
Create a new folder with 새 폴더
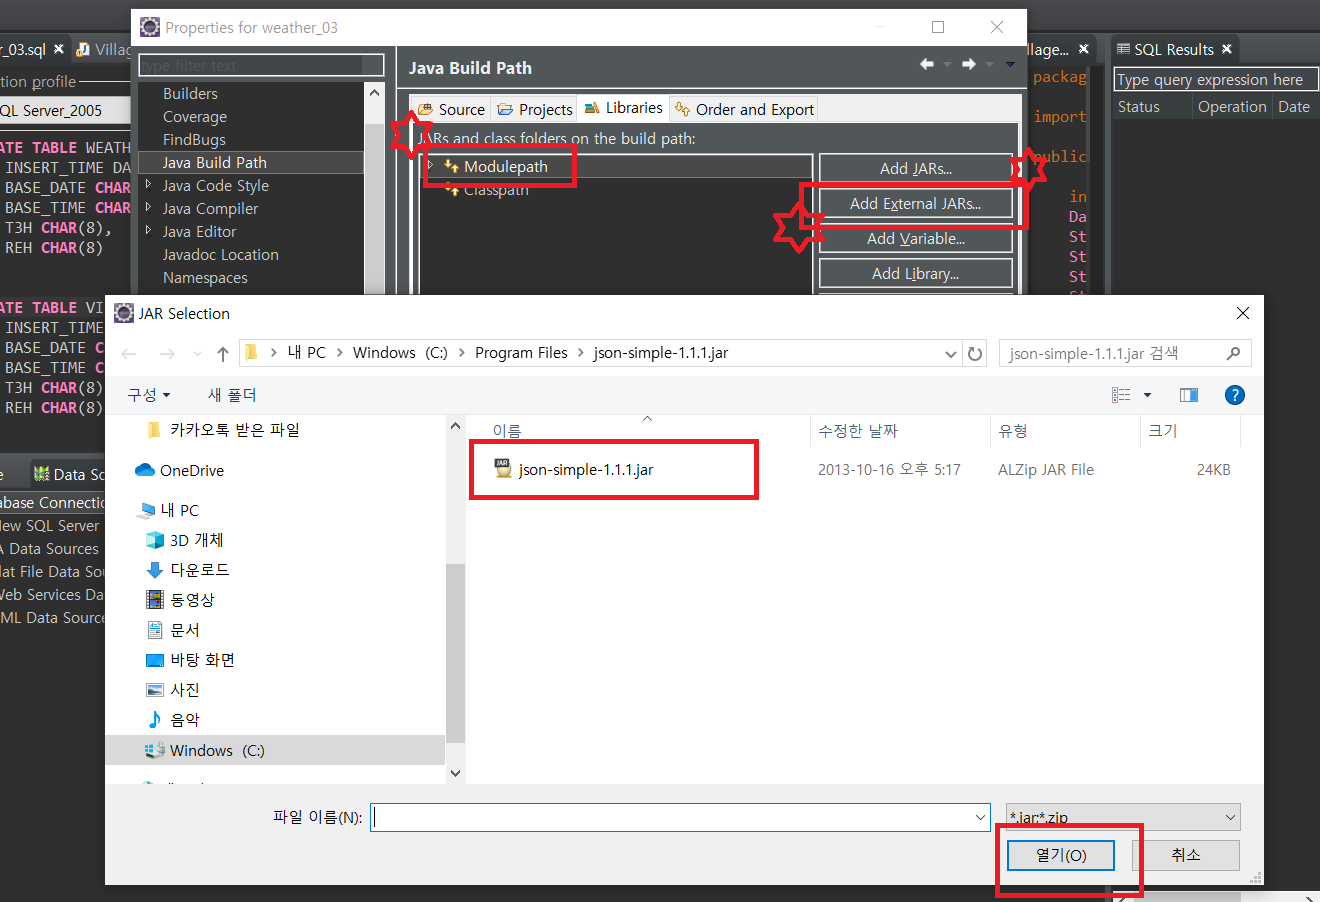[x=232, y=395]
